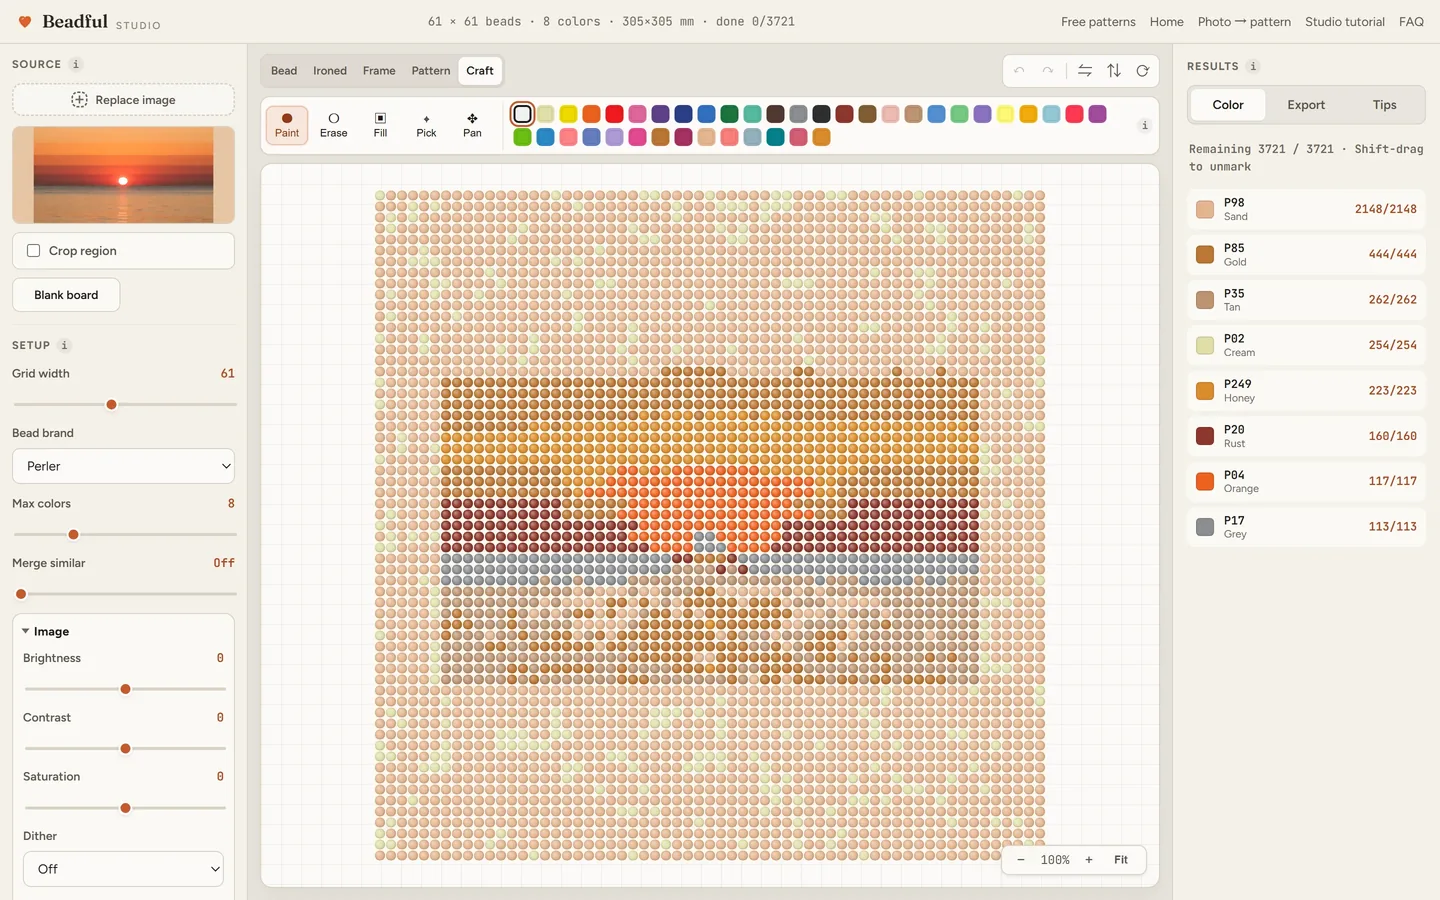Viewport: 1440px width, 900px height.
Task: Rotate the pattern clockwise
Action: pos(1142,71)
